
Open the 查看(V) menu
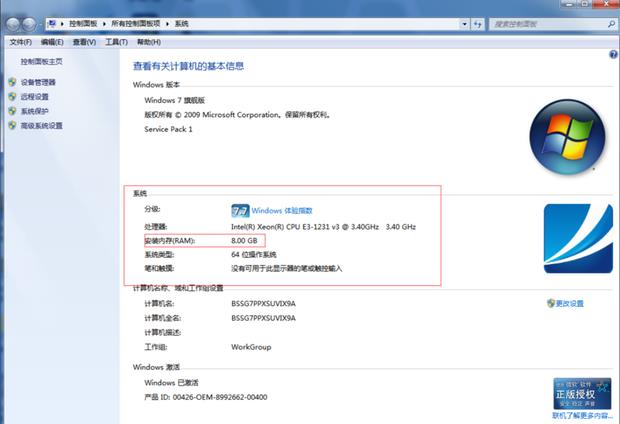(x=85, y=42)
